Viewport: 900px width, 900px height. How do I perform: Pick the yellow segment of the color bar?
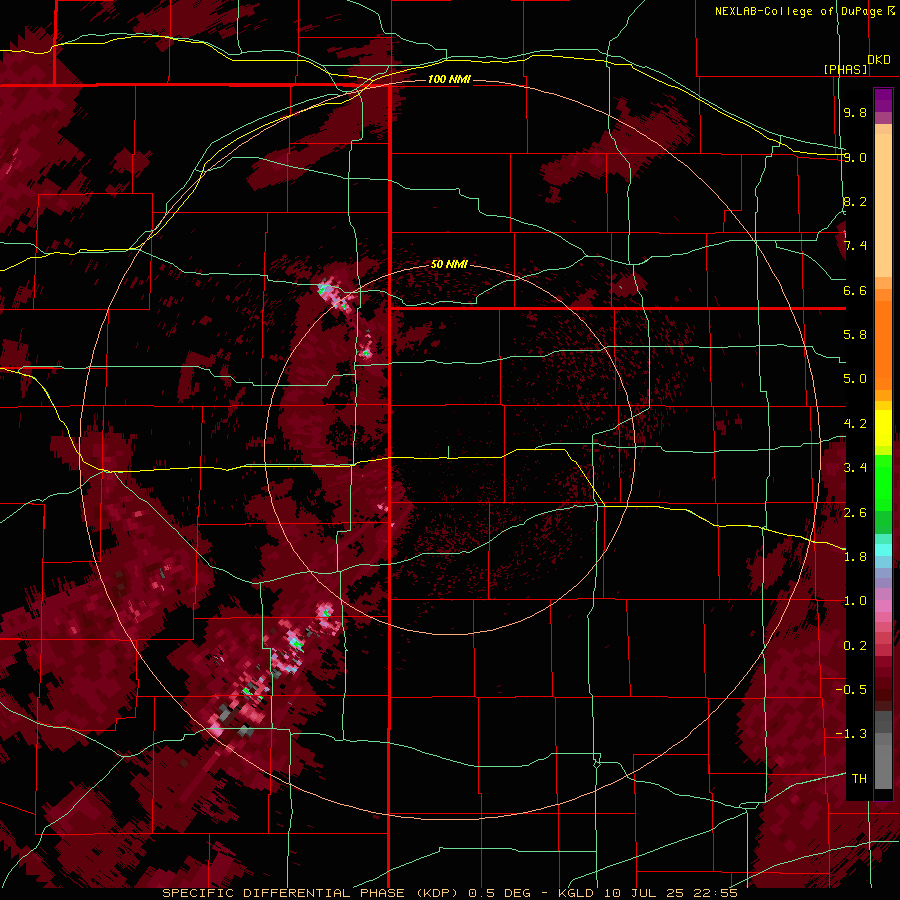[x=883, y=428]
